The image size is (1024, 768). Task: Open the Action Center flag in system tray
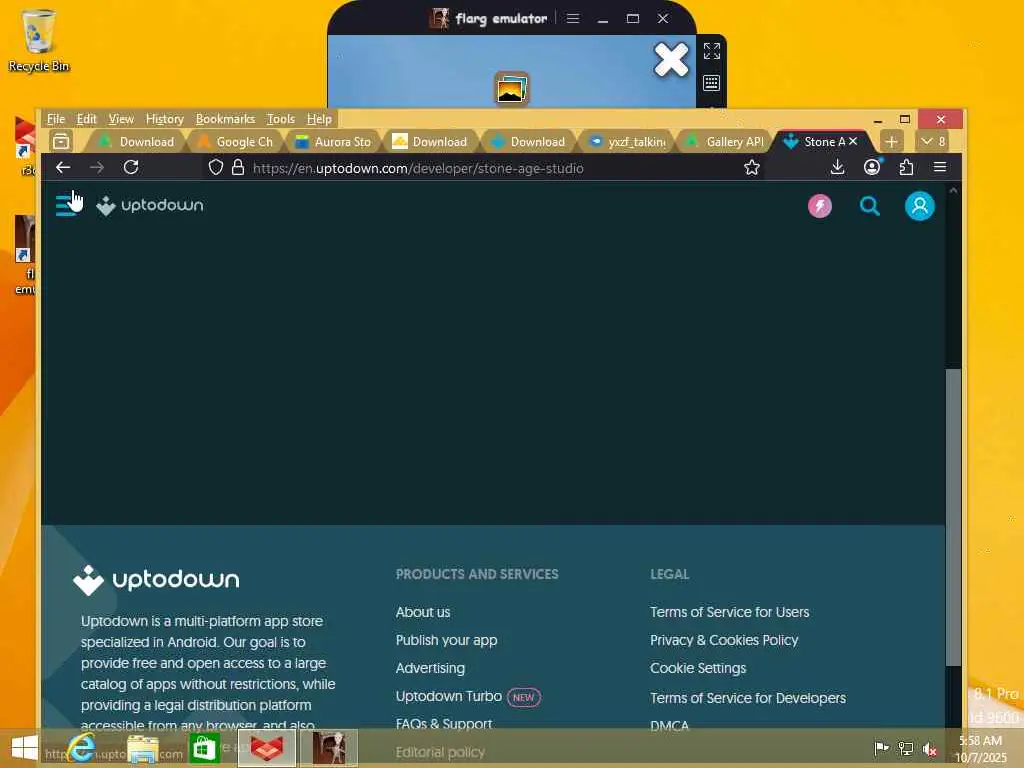click(x=881, y=748)
